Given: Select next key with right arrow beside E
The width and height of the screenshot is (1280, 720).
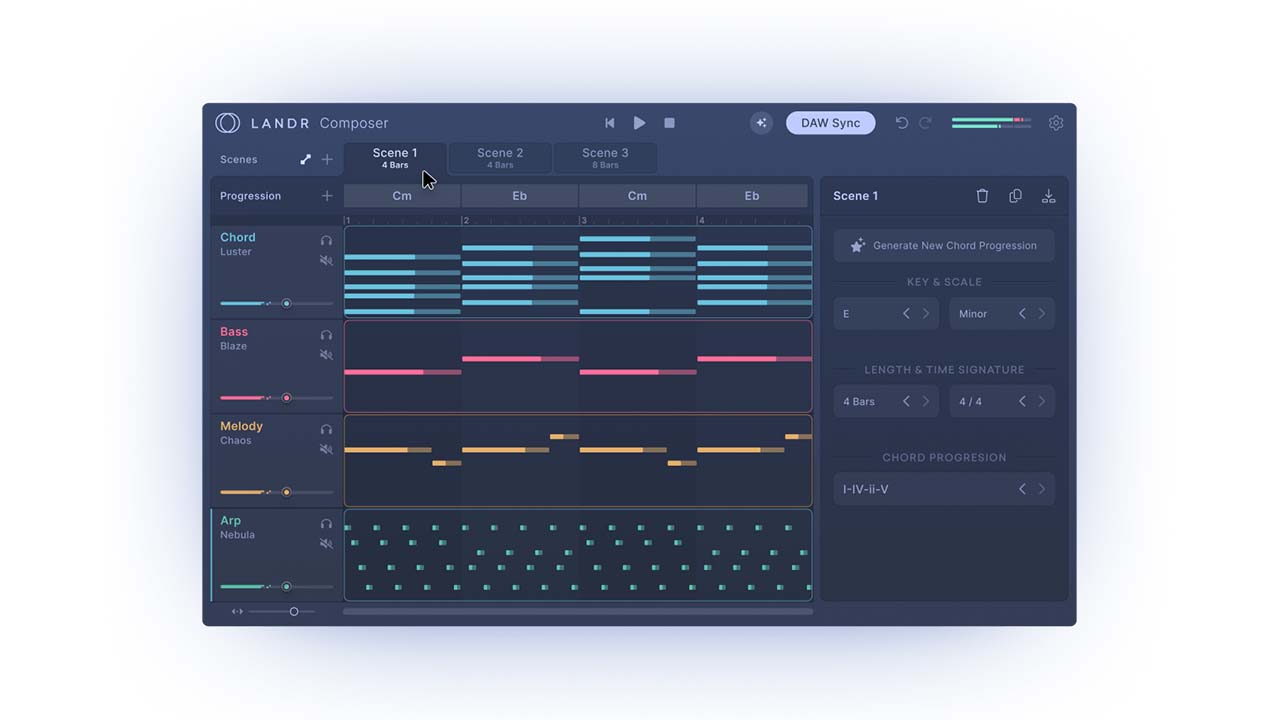Looking at the screenshot, I should (x=926, y=314).
